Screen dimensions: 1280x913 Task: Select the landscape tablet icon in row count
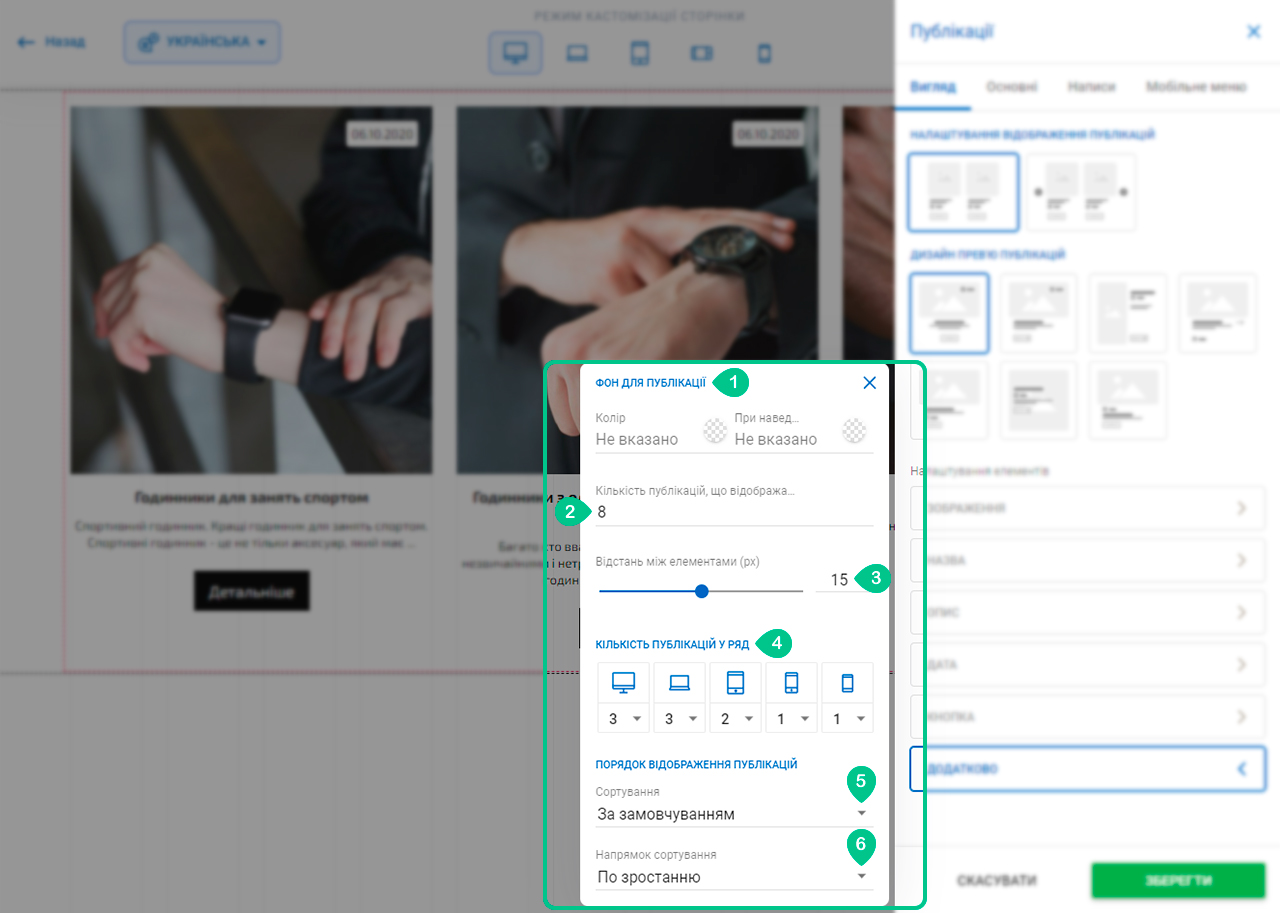coord(735,682)
